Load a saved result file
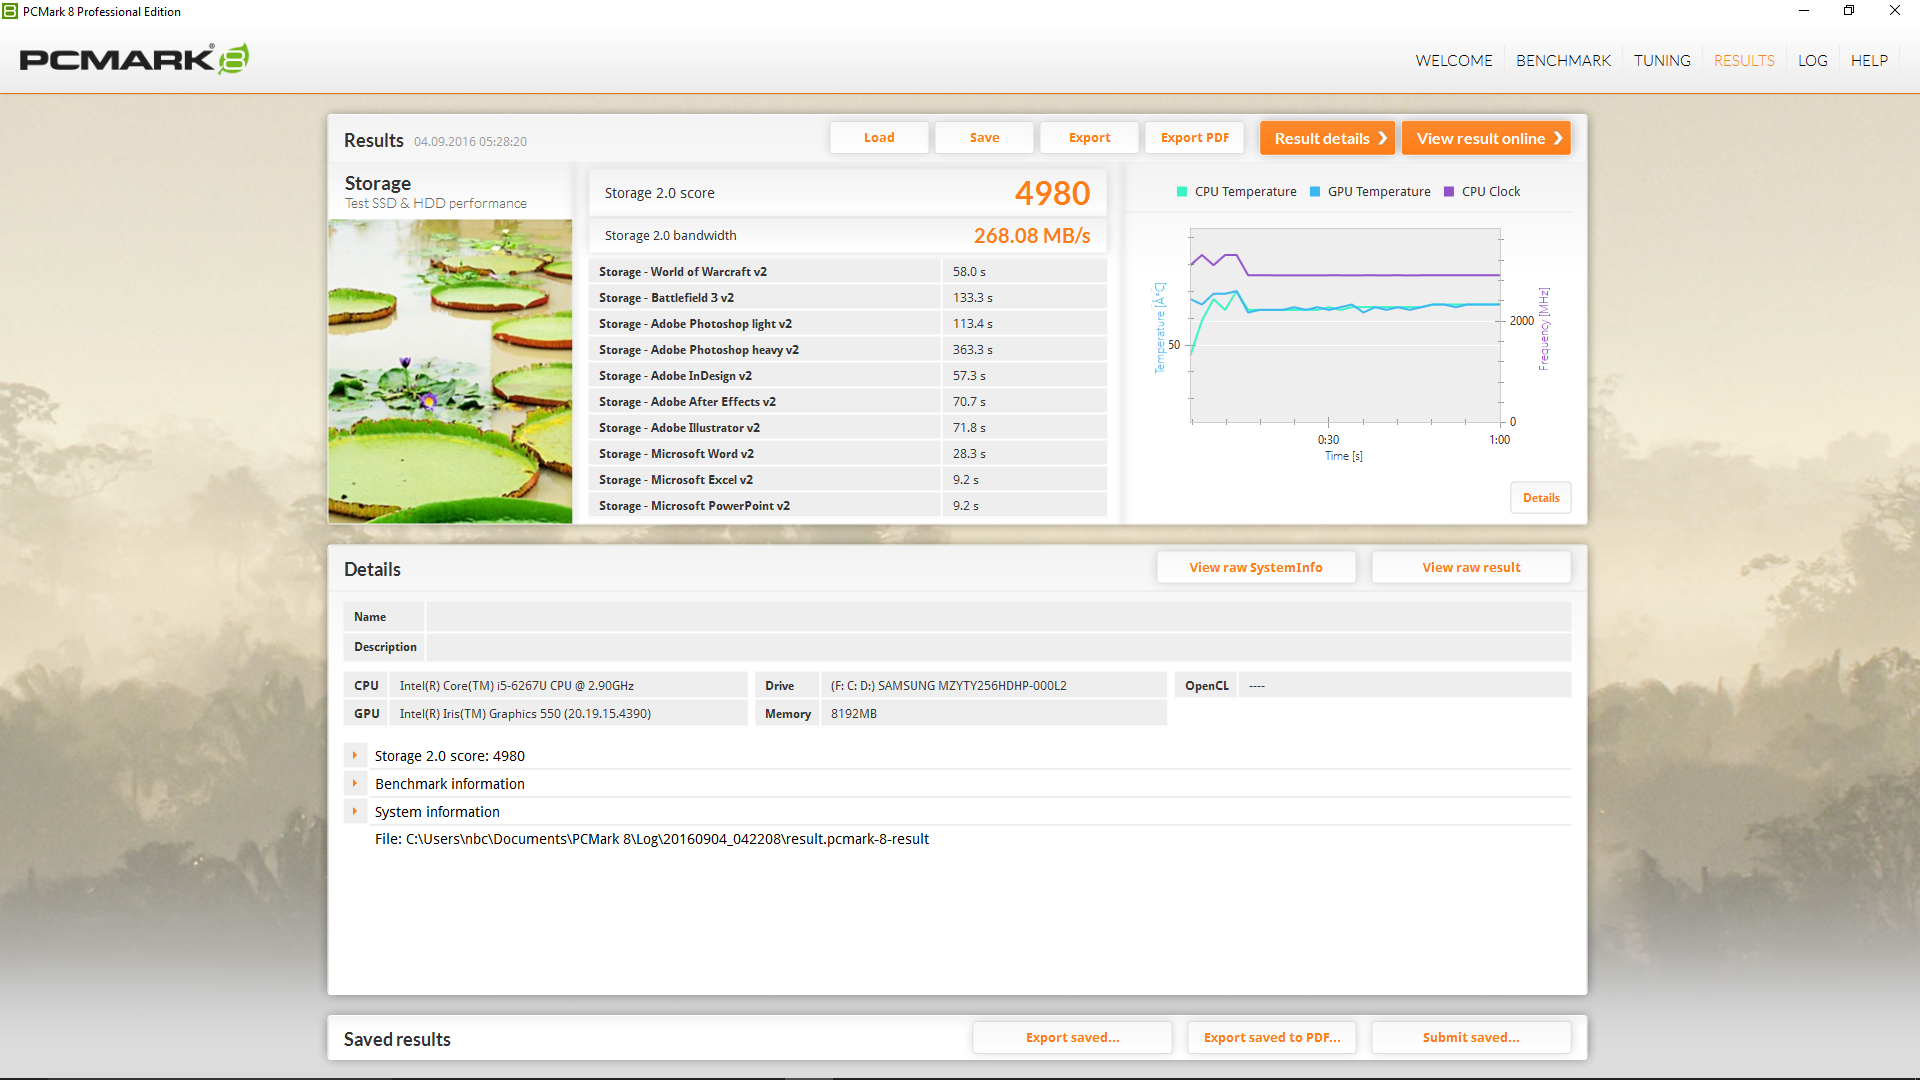The height and width of the screenshot is (1080, 1920). [x=879, y=138]
